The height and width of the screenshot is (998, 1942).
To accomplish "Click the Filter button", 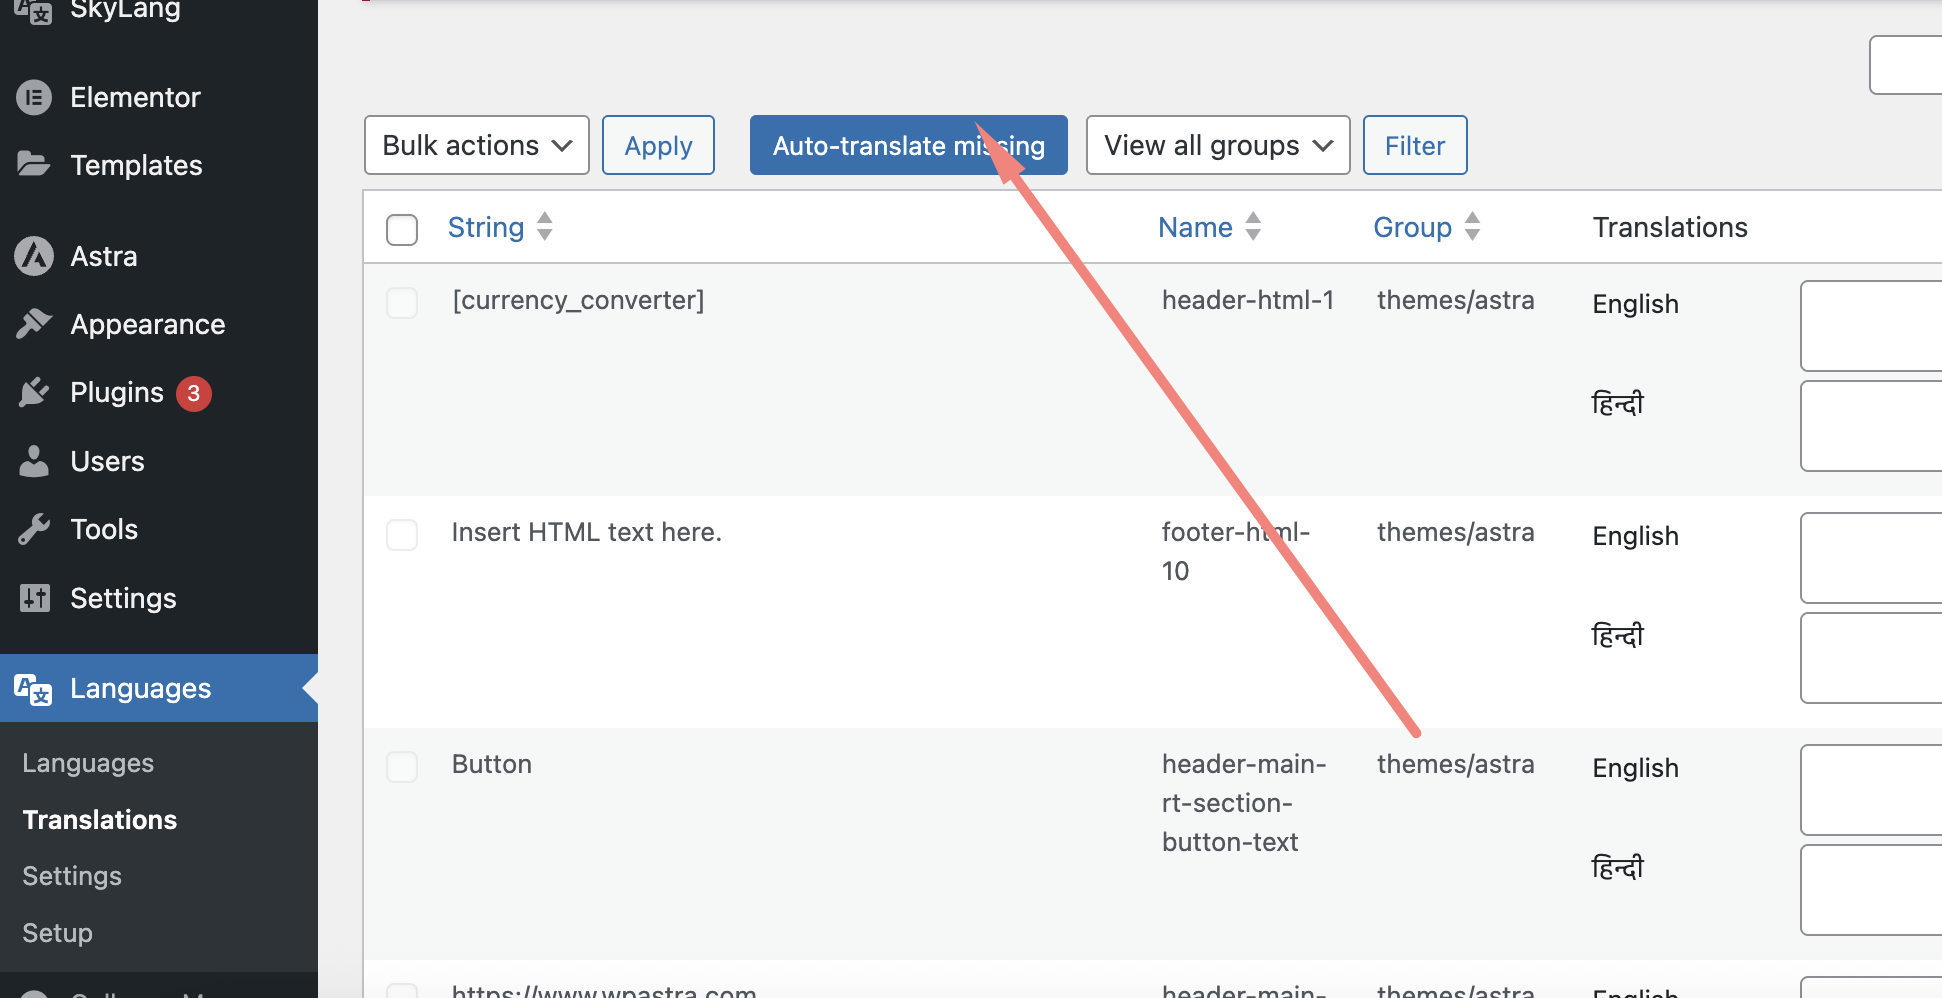I will click(x=1414, y=146).
